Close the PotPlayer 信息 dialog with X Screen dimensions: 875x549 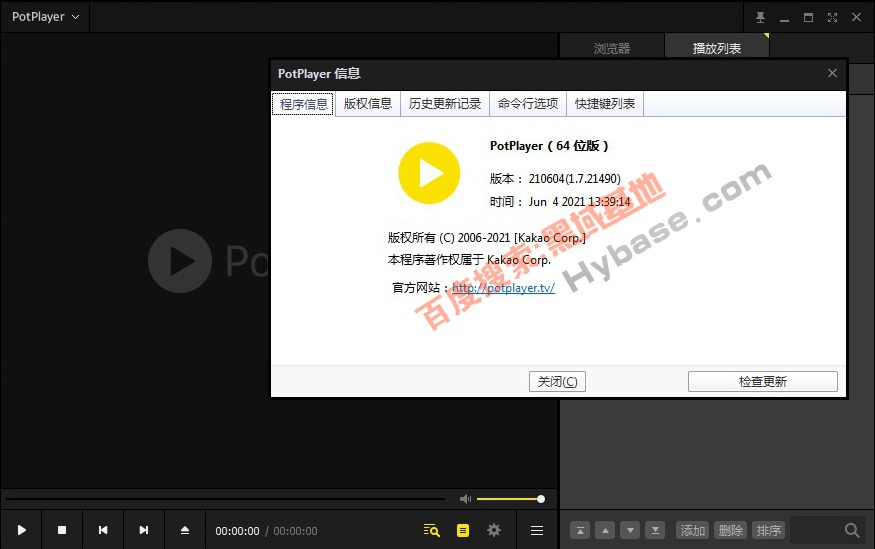pyautogui.click(x=832, y=73)
